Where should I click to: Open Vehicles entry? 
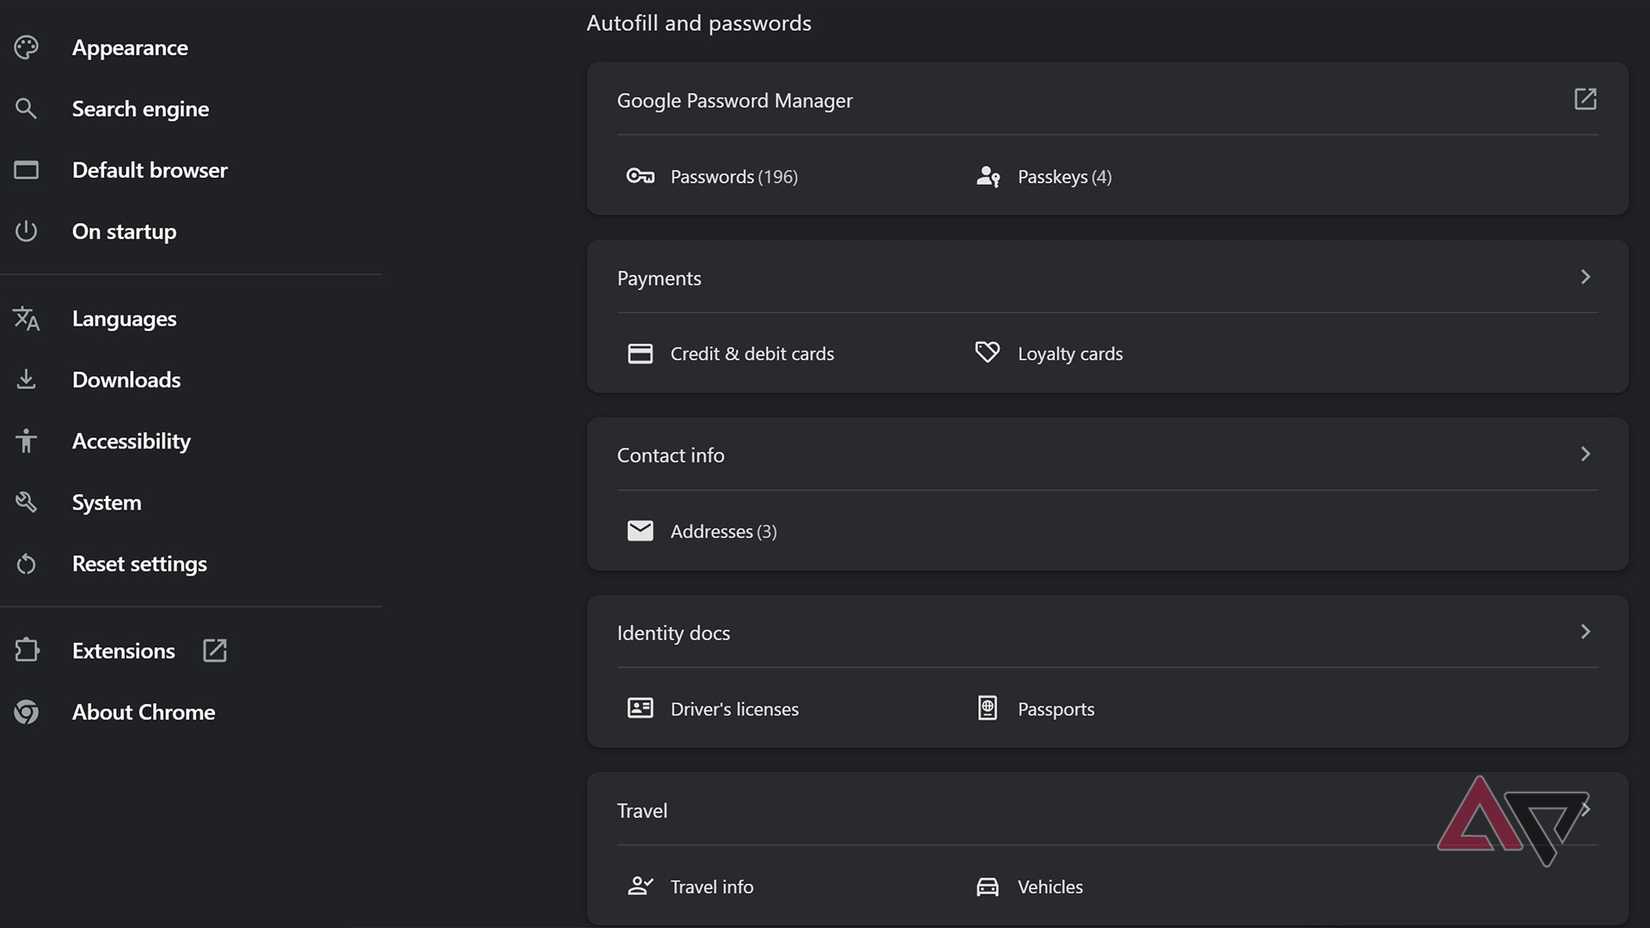click(1050, 887)
